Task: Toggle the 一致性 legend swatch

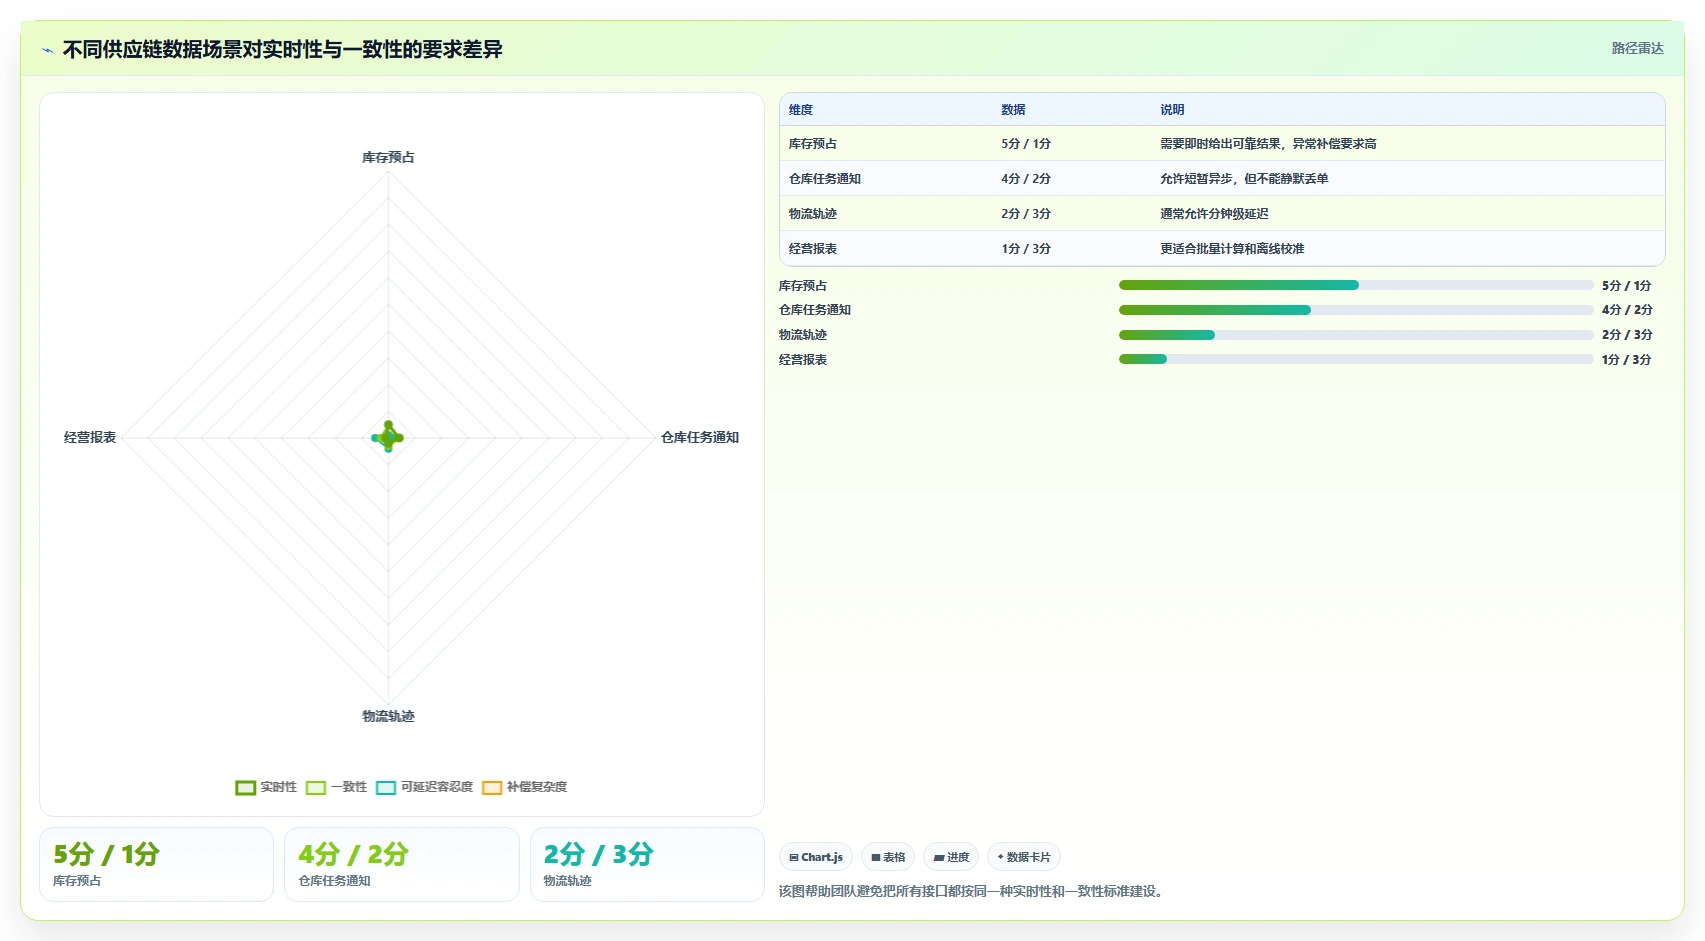Action: (316, 788)
